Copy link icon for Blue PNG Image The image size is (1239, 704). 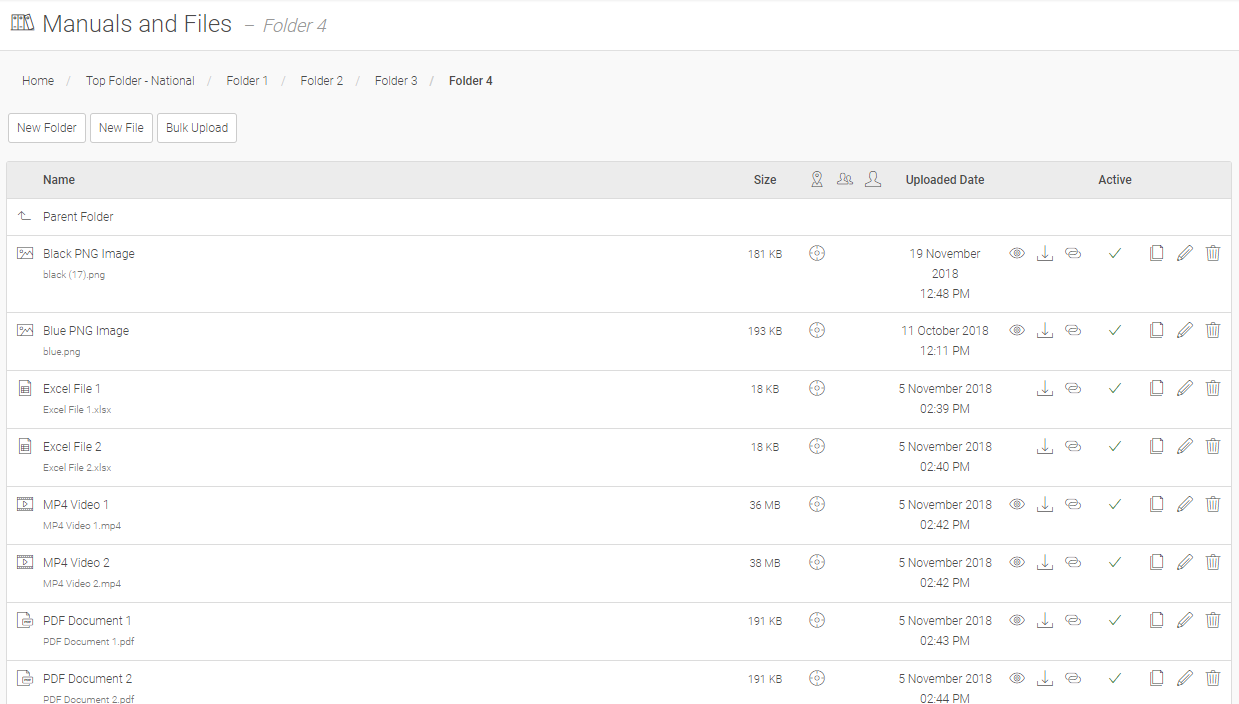[x=1073, y=330]
